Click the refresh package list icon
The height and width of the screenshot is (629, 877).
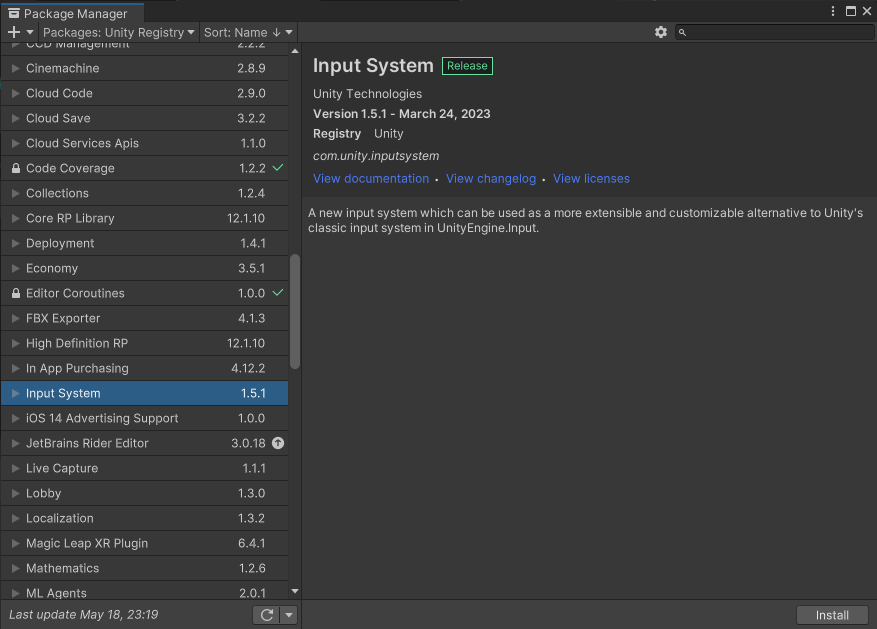click(x=267, y=615)
